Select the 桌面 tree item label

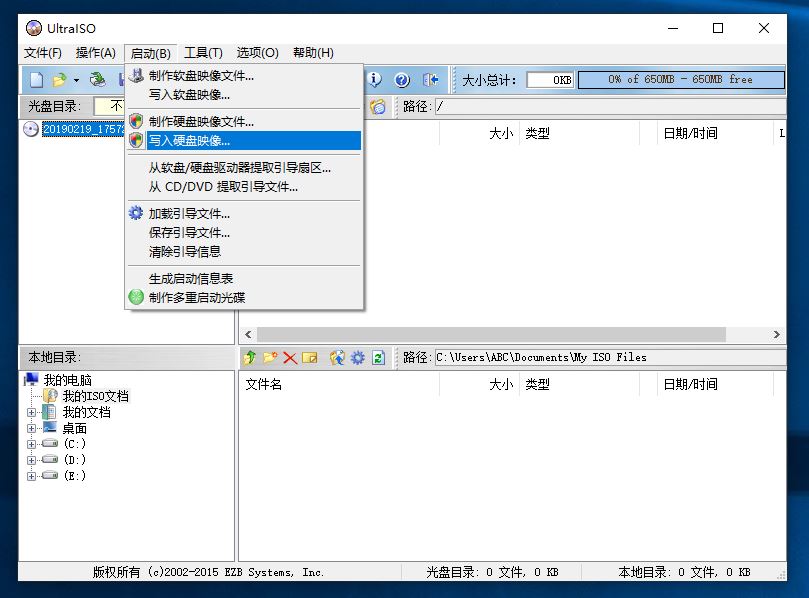pyautogui.click(x=75, y=428)
